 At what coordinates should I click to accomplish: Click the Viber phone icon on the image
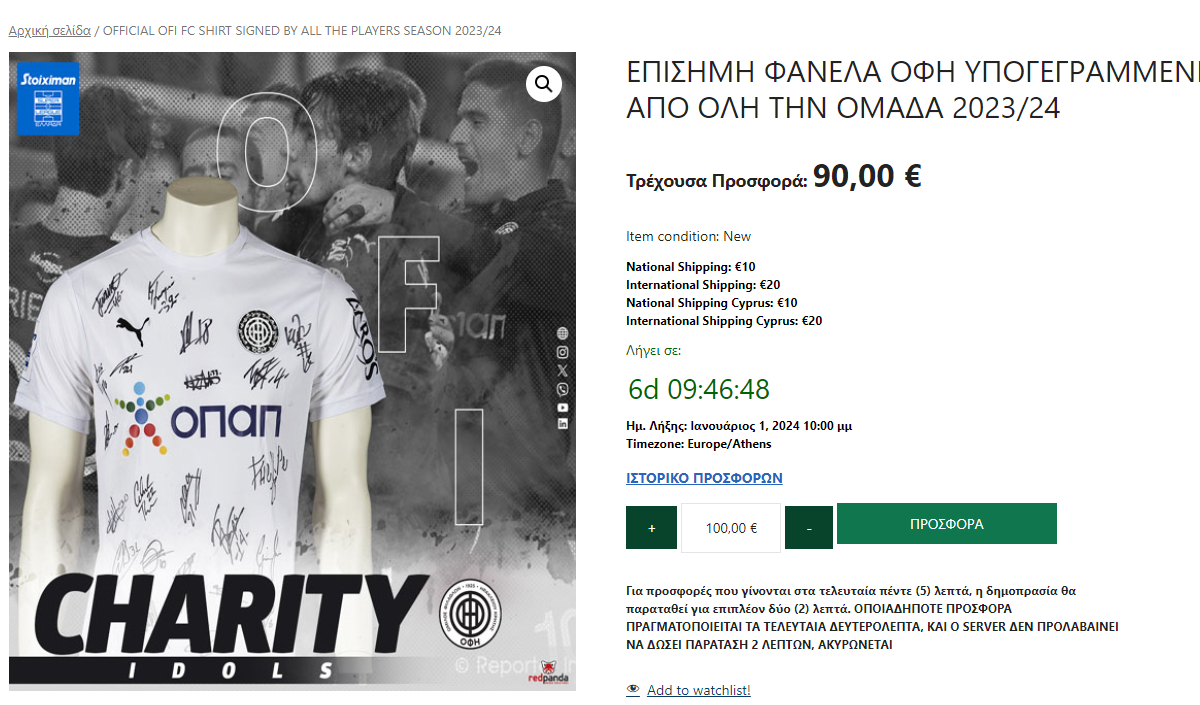pos(563,389)
